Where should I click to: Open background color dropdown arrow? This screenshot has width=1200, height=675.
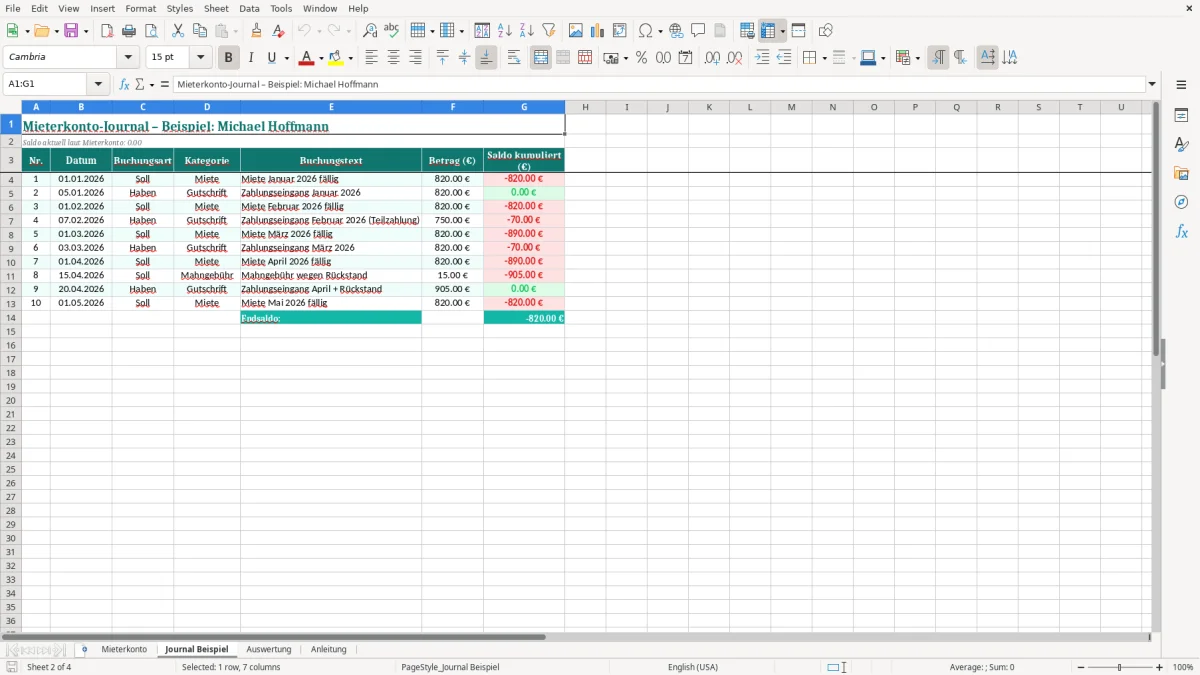coord(351,58)
